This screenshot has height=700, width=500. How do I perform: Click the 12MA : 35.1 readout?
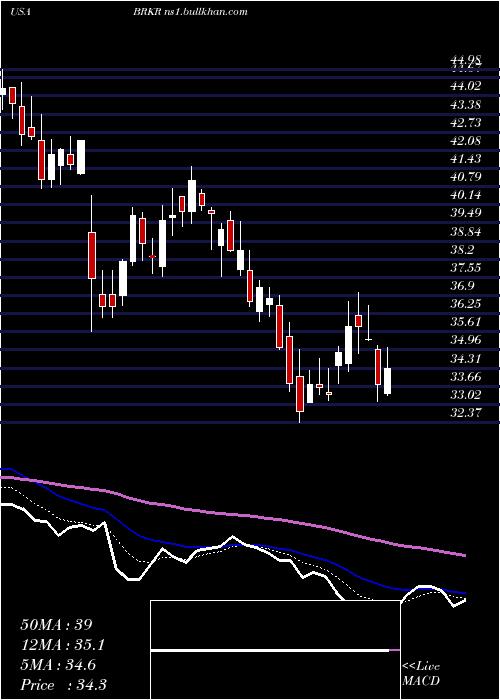[63, 645]
